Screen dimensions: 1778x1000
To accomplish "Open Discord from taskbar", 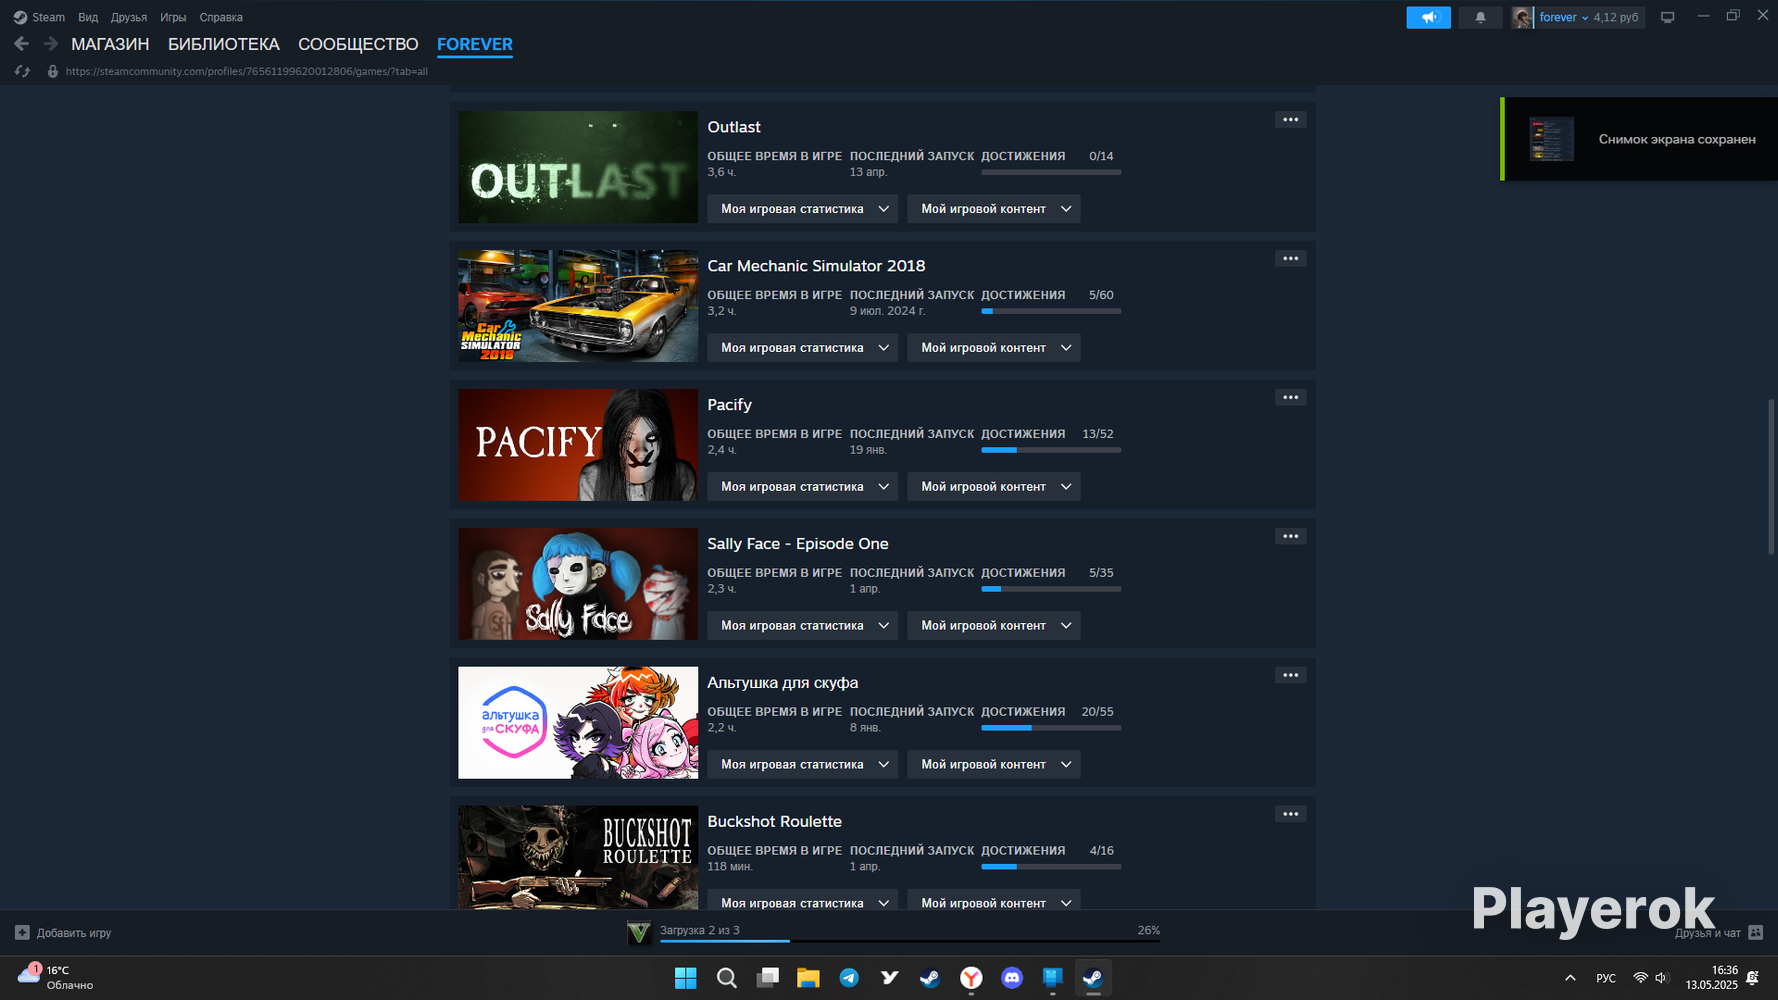I will [1012, 978].
